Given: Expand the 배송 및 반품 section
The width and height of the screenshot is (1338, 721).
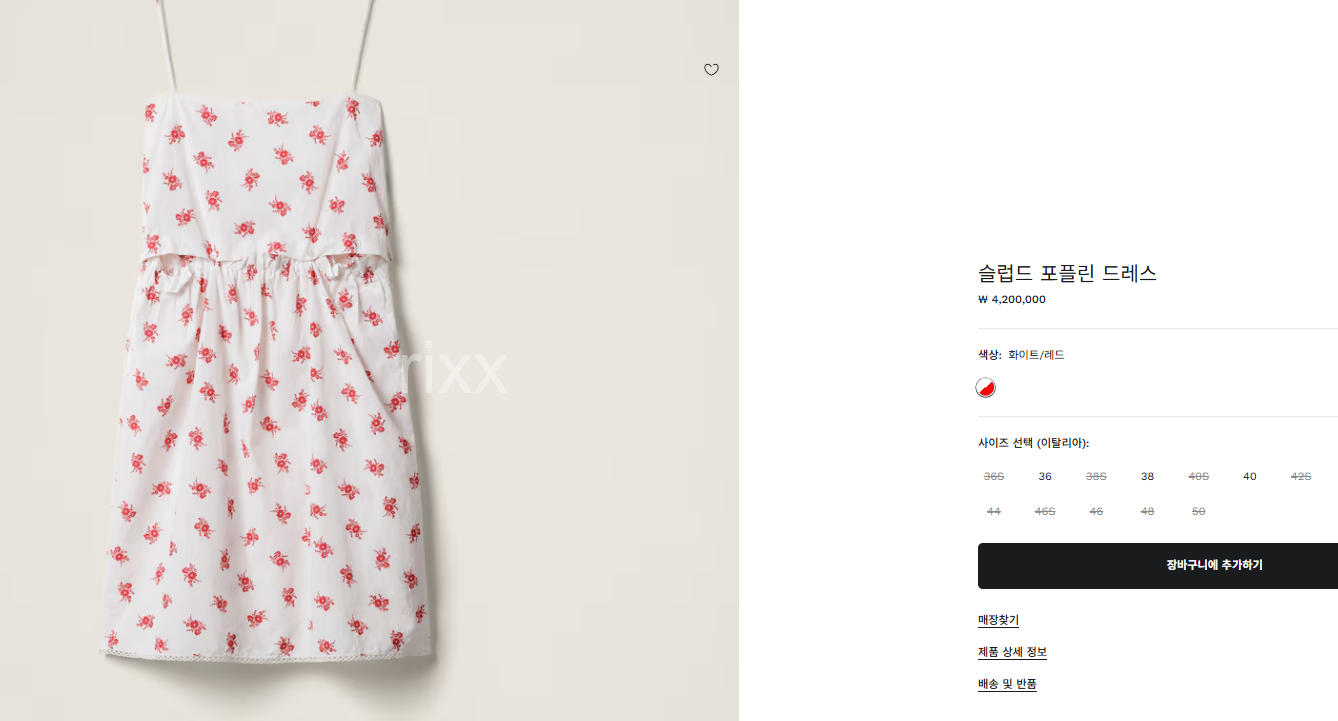Looking at the screenshot, I should [1007, 684].
